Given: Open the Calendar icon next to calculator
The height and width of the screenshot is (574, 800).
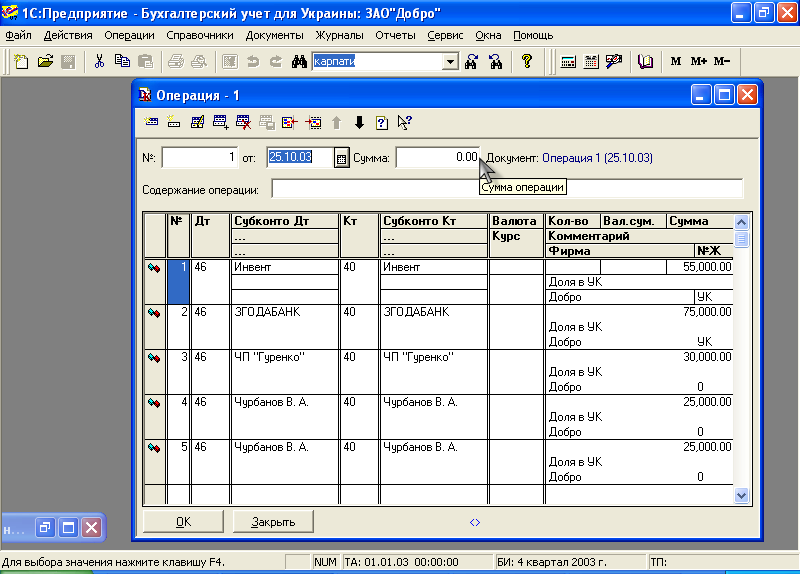Looking at the screenshot, I should click(591, 62).
